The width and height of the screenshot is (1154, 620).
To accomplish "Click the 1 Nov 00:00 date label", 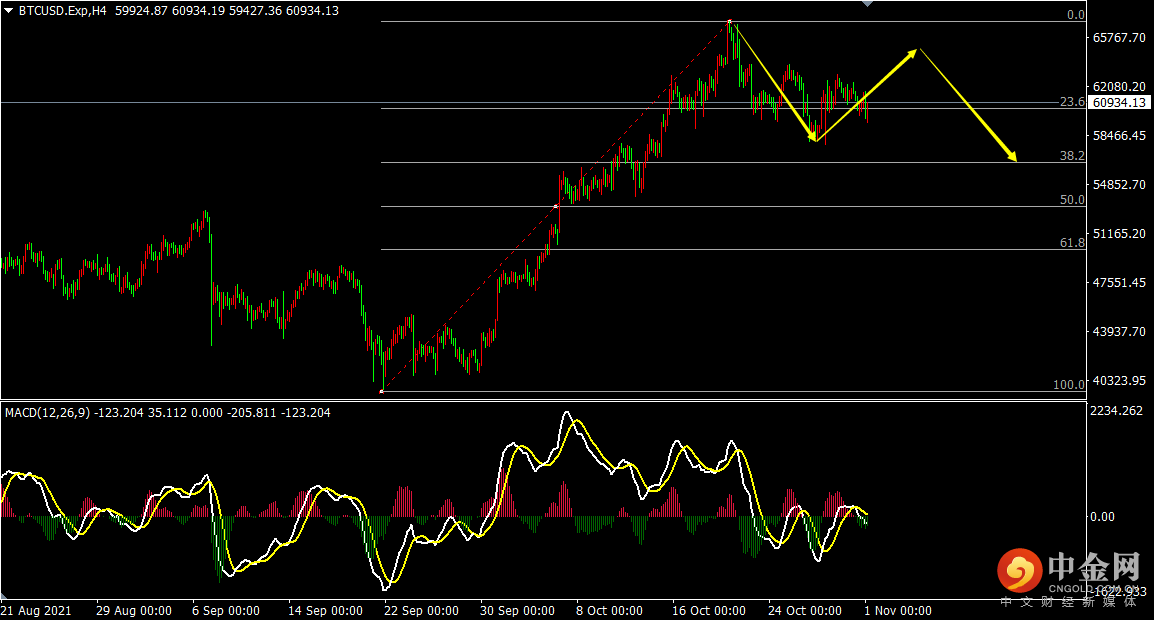I will click(x=898, y=610).
